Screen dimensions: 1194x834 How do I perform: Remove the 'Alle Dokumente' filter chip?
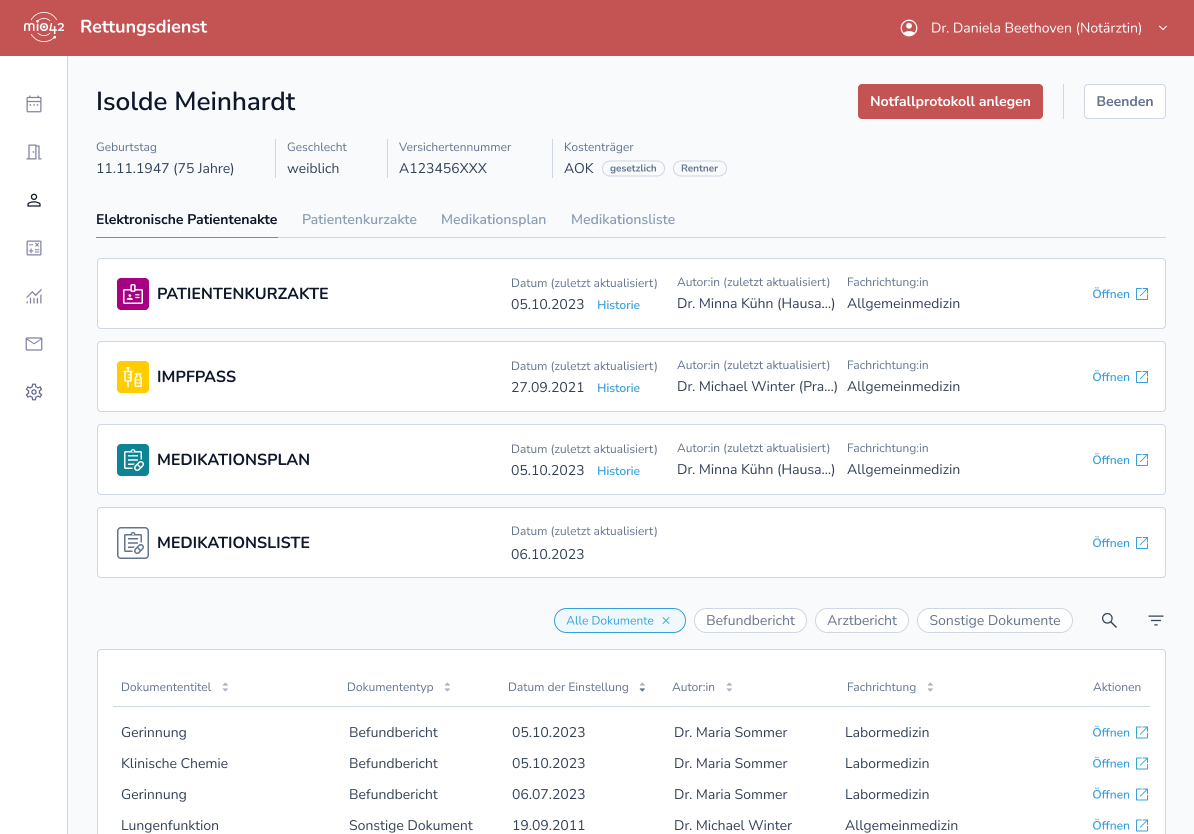coord(666,621)
